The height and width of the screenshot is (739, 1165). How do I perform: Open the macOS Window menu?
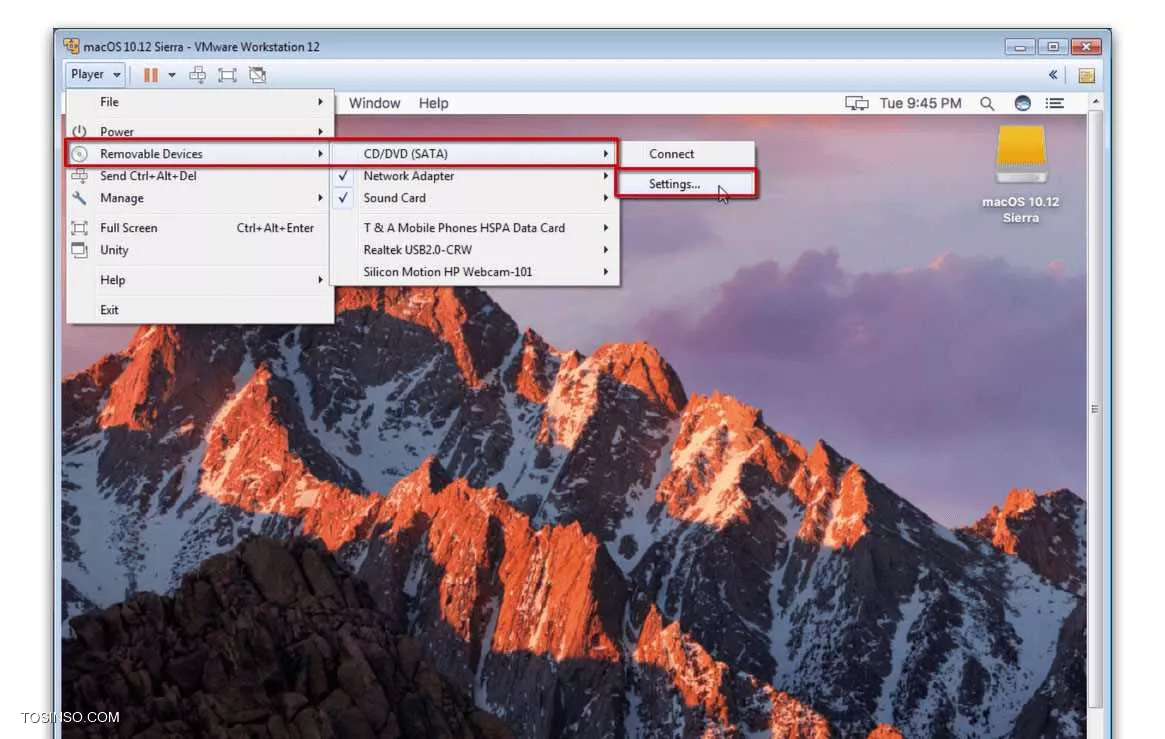pyautogui.click(x=374, y=103)
